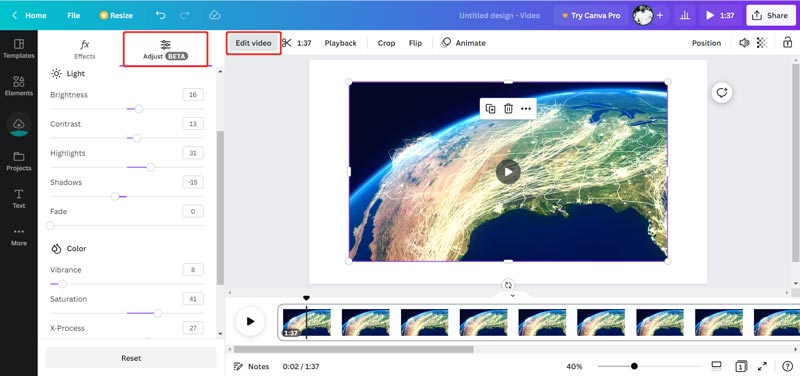Lock the selected element
The height and width of the screenshot is (376, 800).
[x=788, y=43]
